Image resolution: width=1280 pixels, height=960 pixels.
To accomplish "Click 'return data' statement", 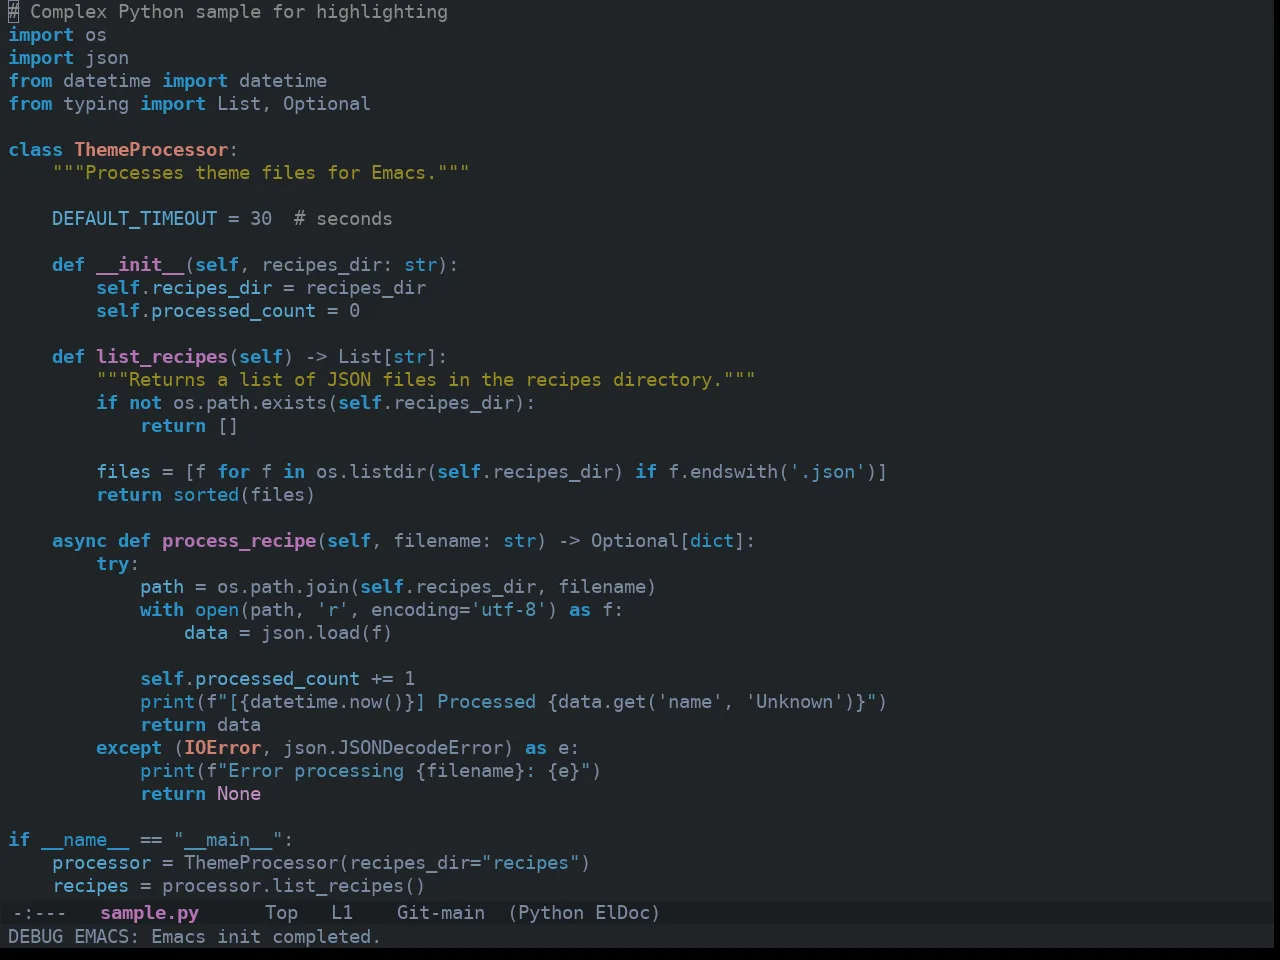I will click(200, 725).
